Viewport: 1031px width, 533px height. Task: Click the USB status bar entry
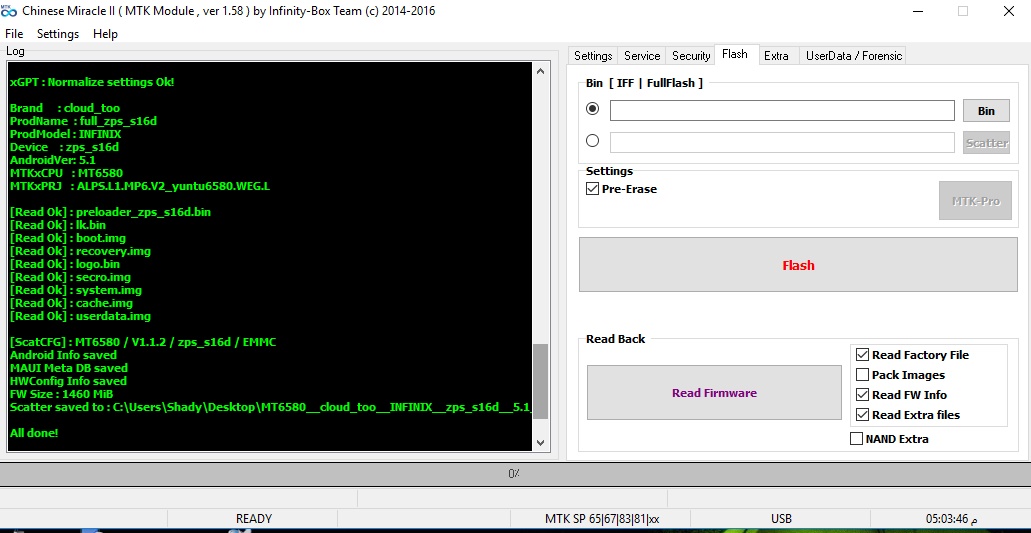point(781,519)
